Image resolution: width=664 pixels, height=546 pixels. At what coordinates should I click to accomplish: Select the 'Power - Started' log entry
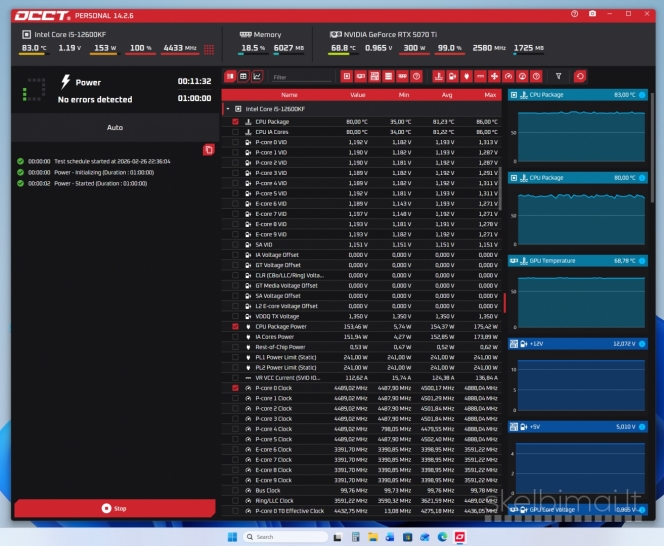[x=82, y=183]
